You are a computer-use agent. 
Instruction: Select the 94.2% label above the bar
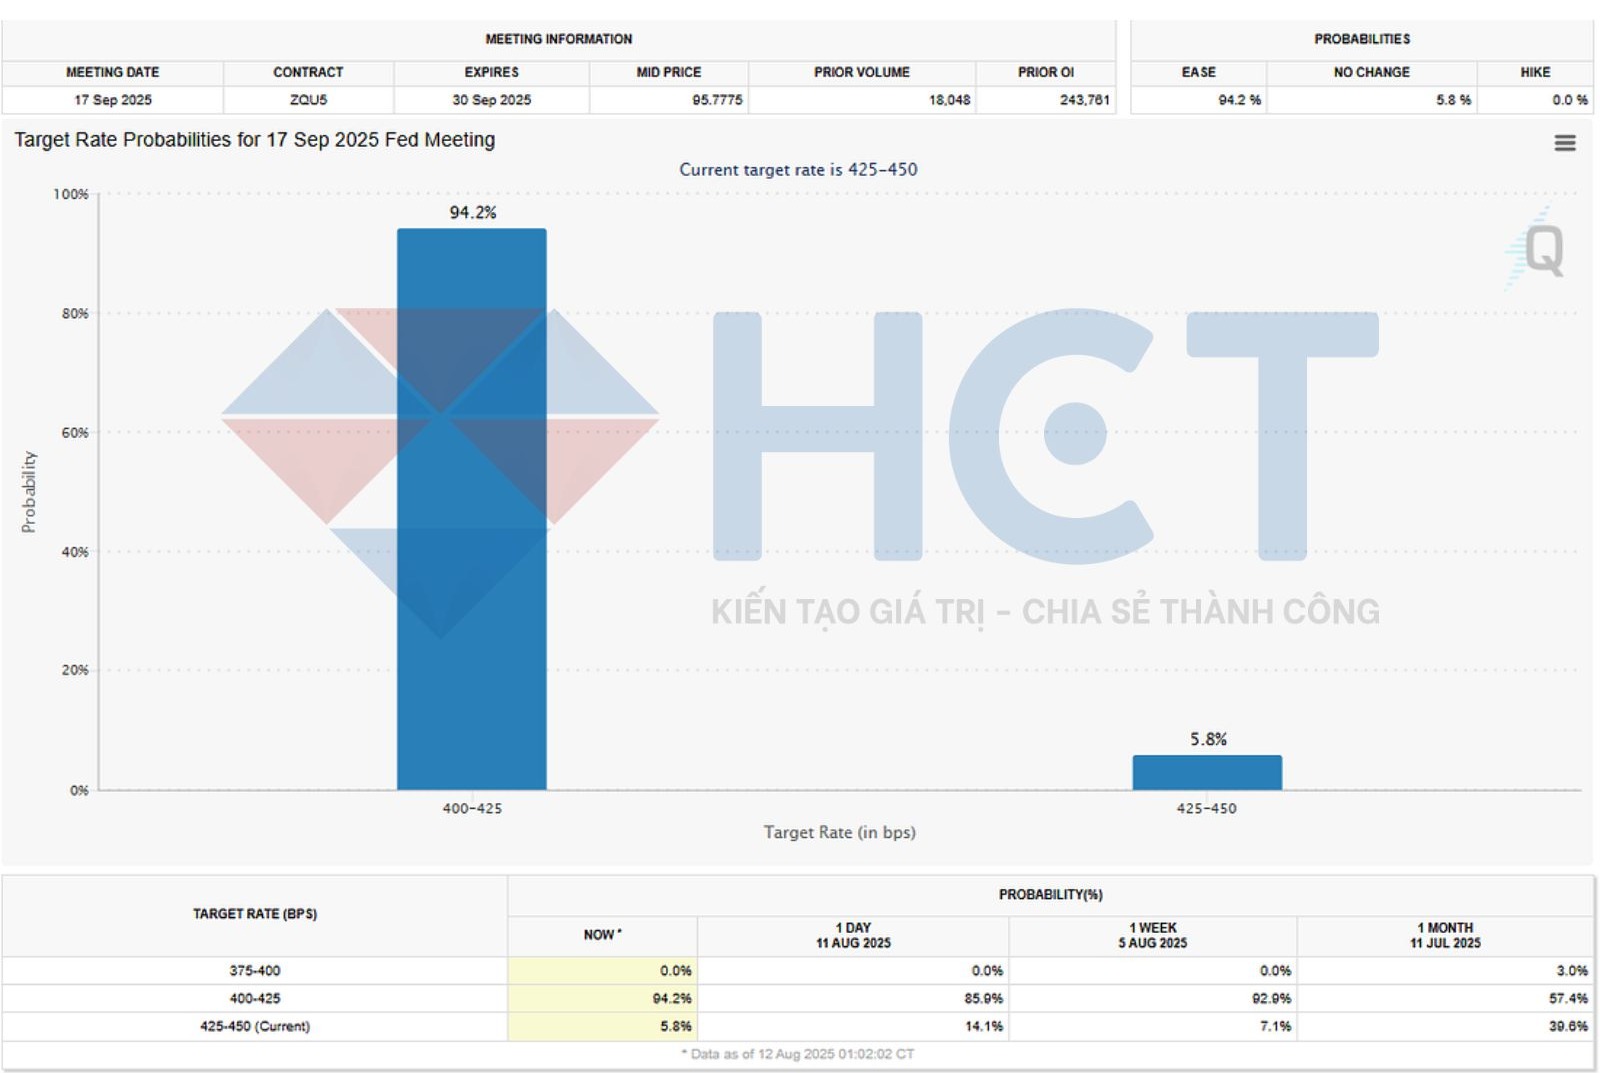pyautogui.click(x=472, y=212)
